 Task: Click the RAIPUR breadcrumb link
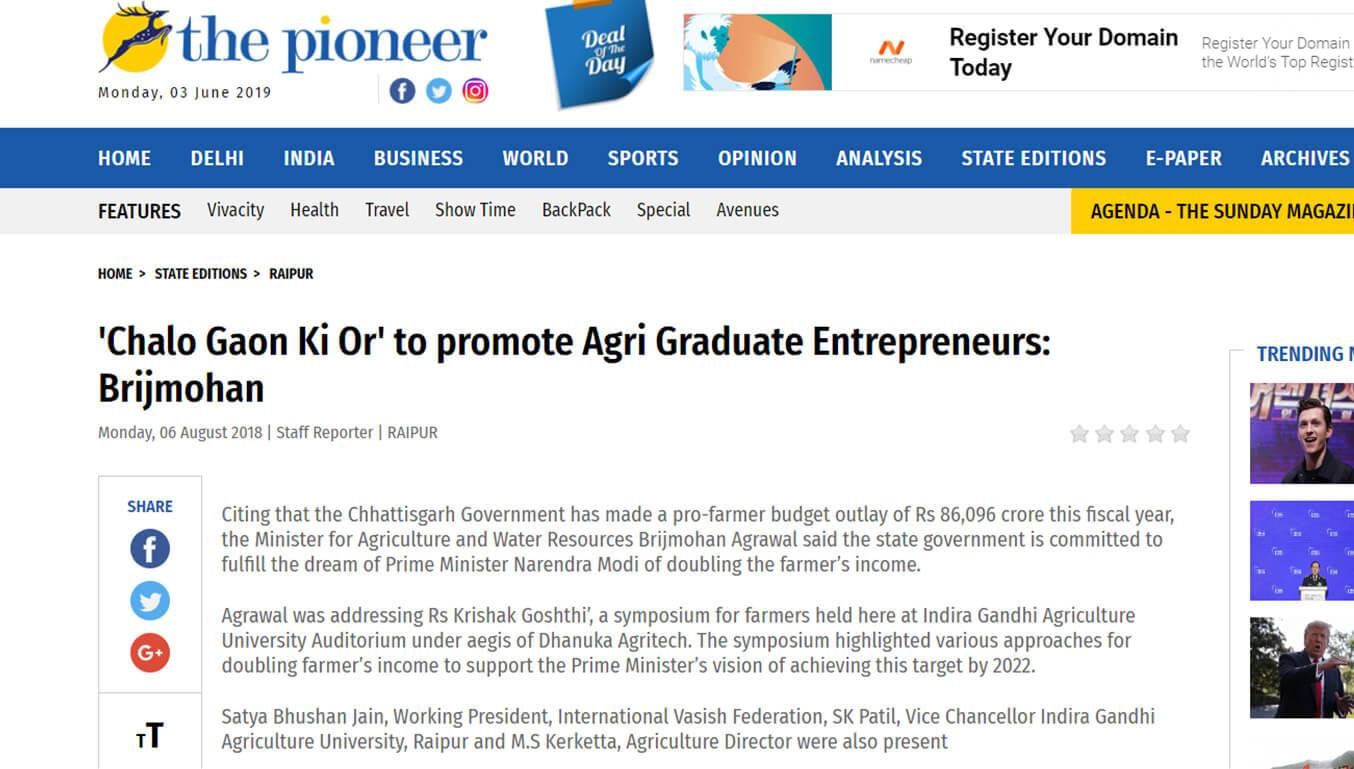click(x=291, y=274)
